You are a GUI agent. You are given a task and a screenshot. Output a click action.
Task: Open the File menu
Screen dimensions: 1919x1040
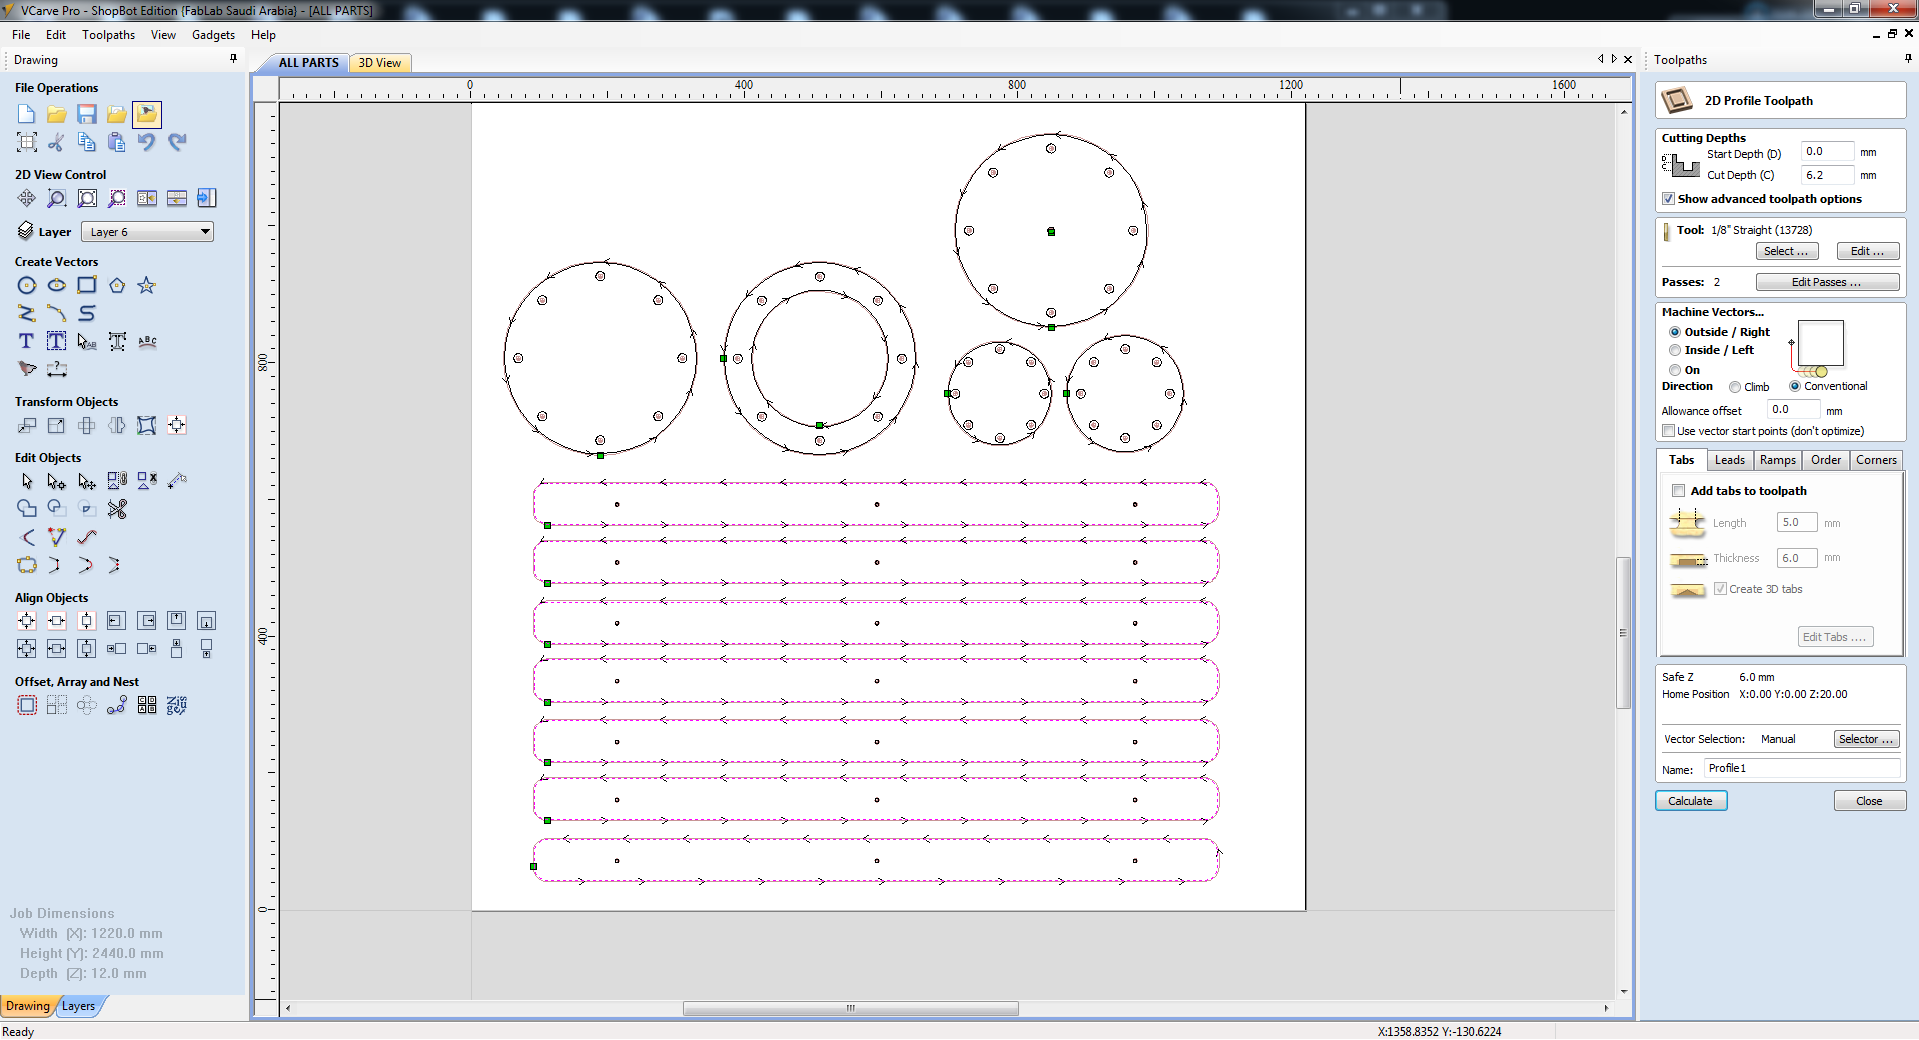tap(21, 35)
